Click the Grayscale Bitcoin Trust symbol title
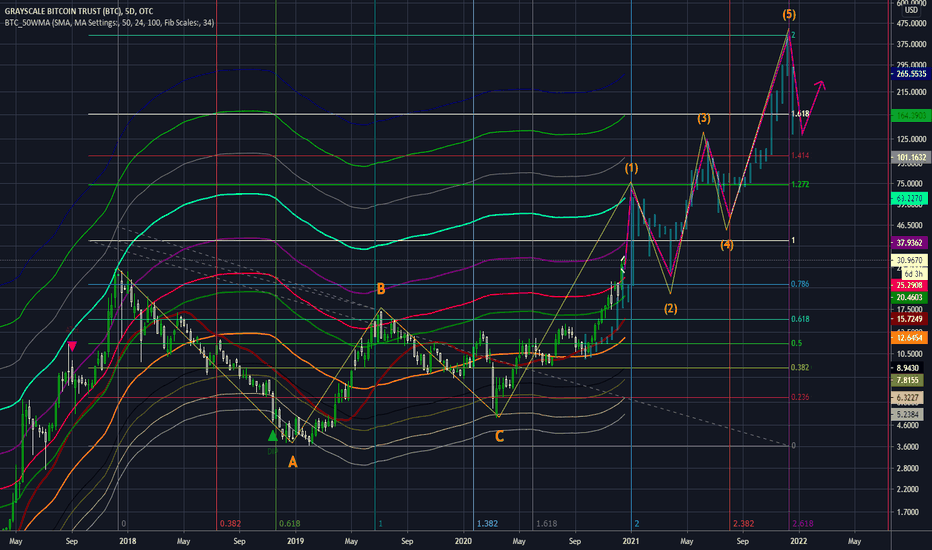The width and height of the screenshot is (932, 550). click(x=79, y=11)
